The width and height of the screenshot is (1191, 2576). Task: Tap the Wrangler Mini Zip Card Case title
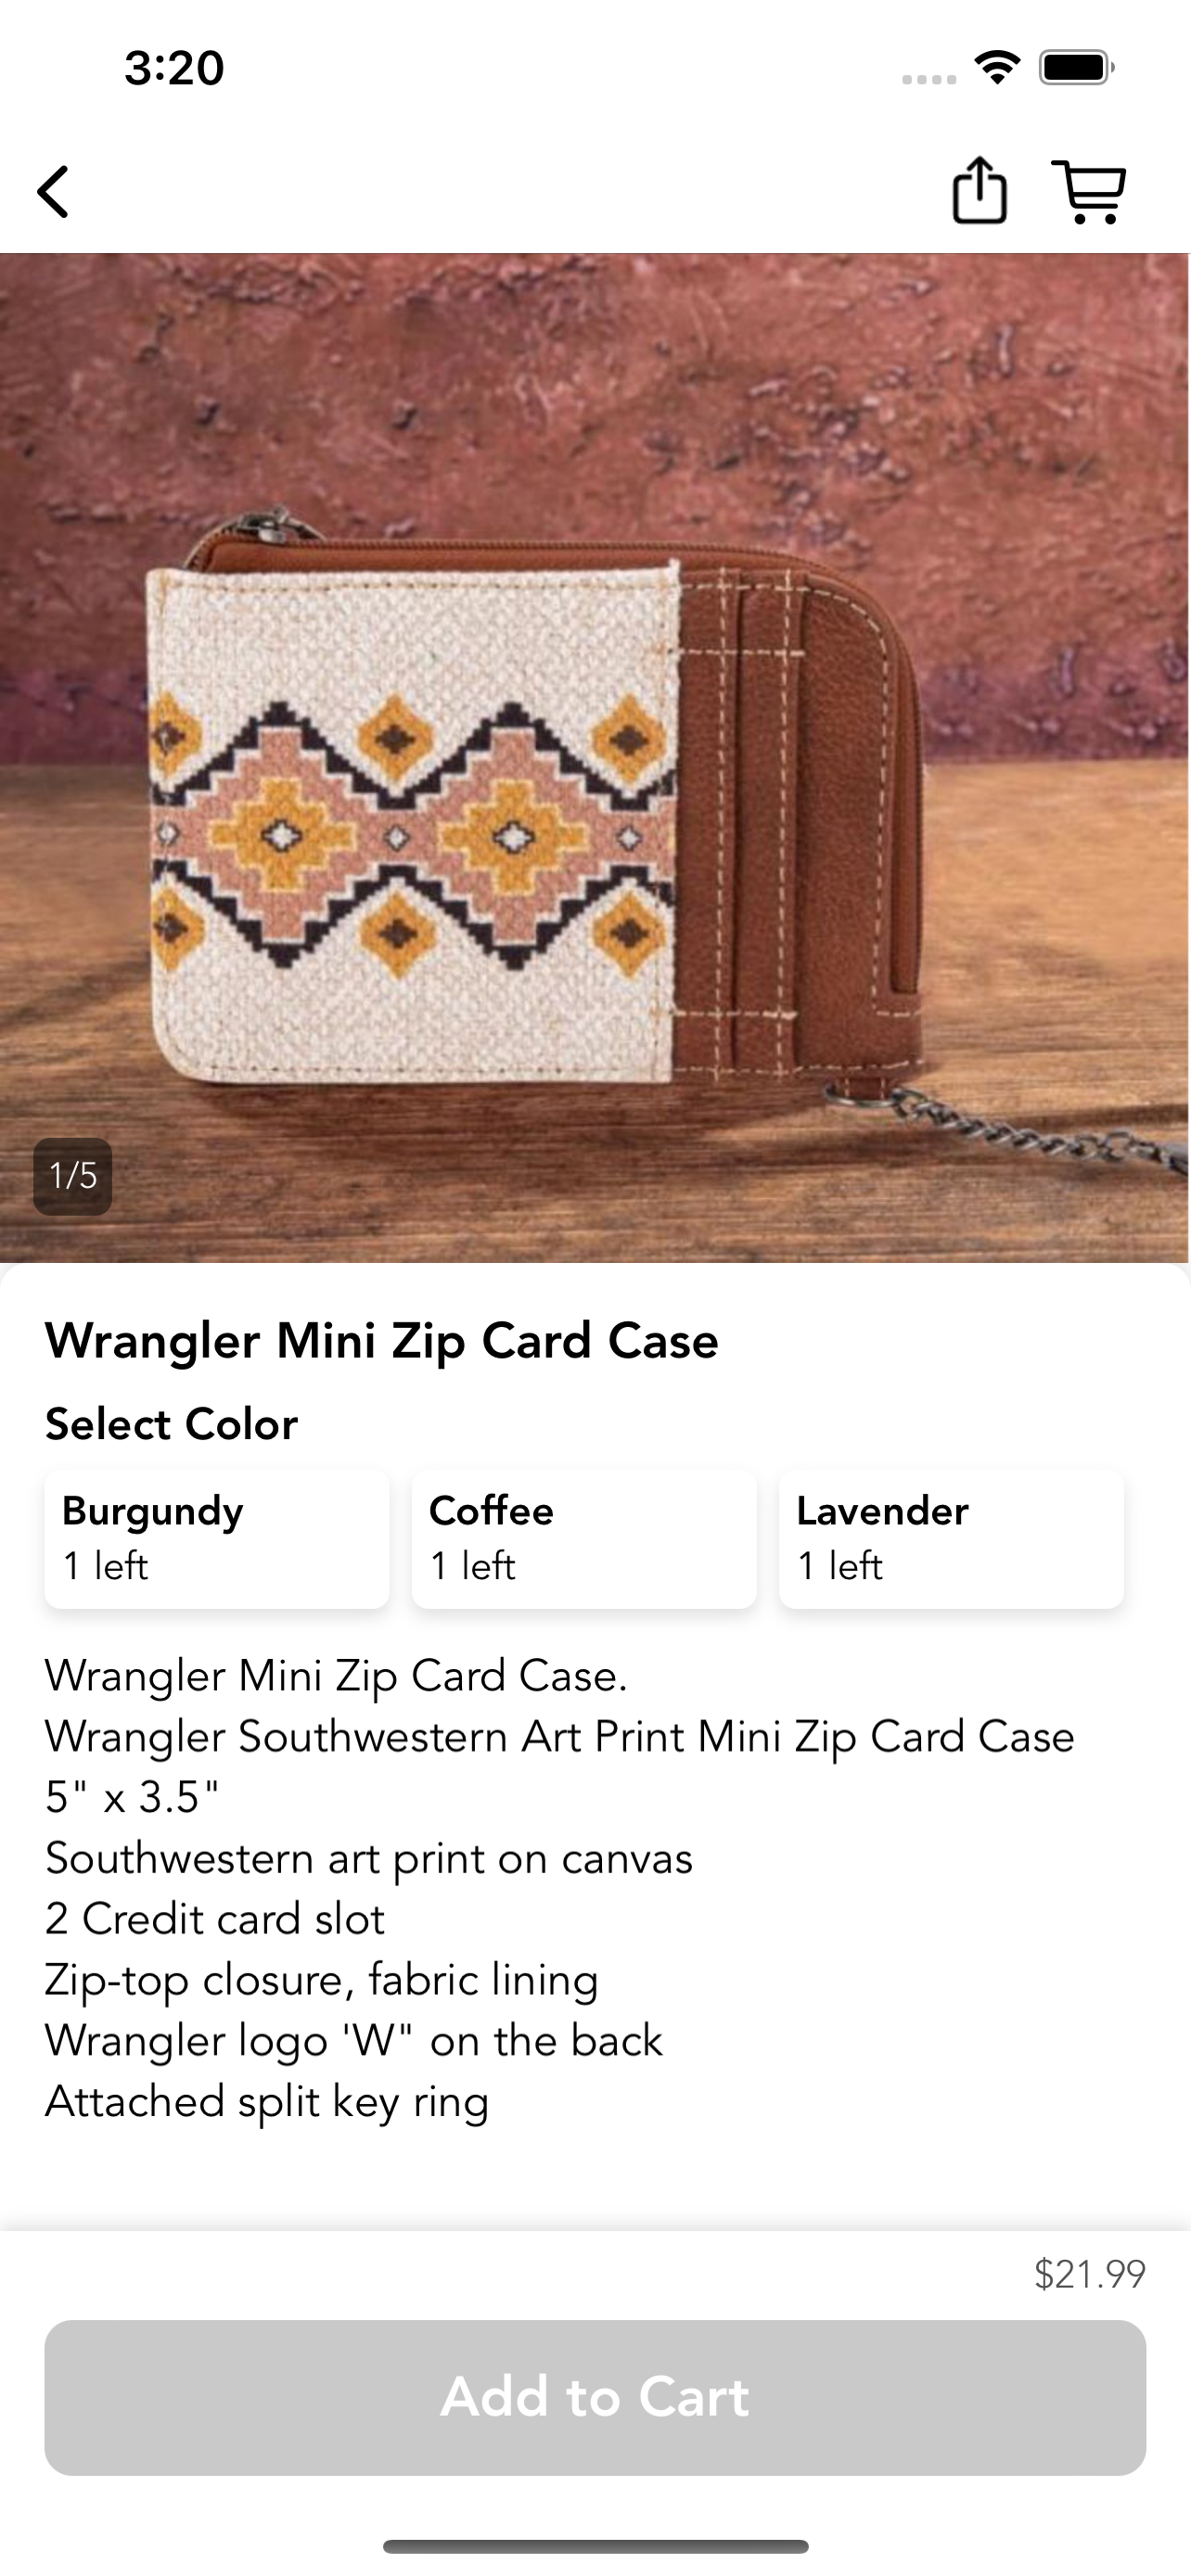click(382, 1341)
